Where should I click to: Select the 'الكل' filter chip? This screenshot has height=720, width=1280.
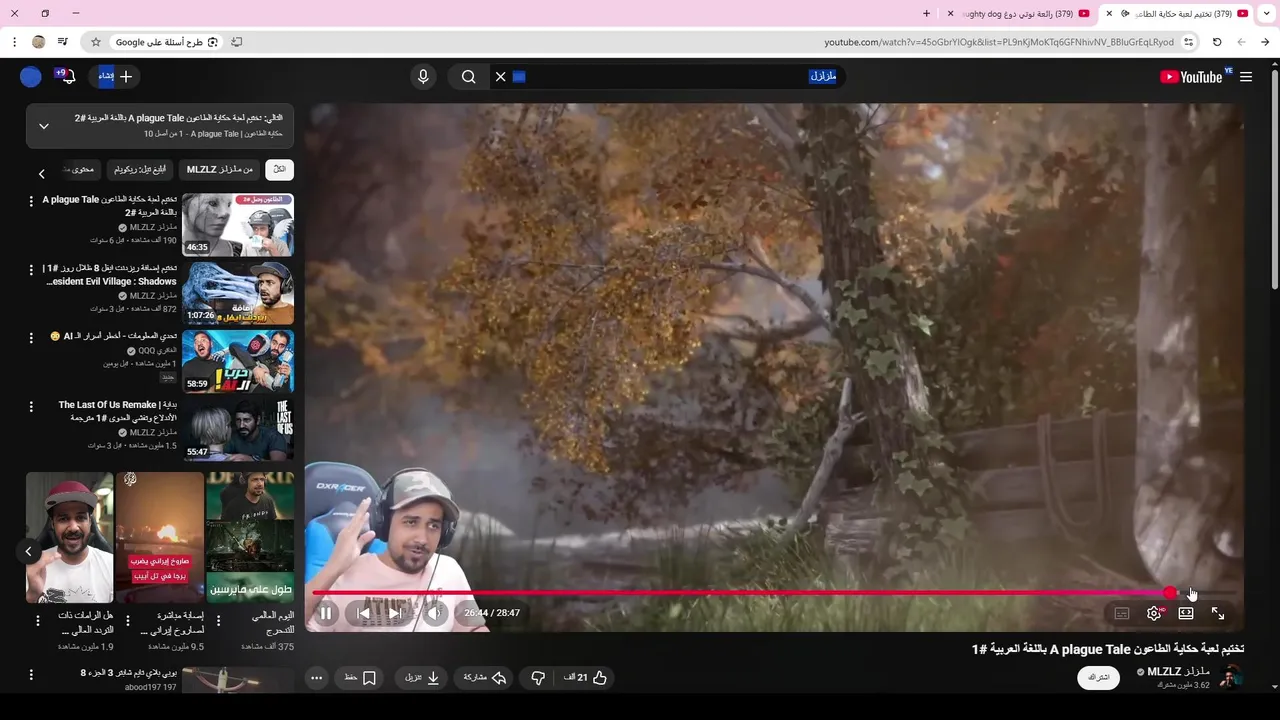click(280, 170)
